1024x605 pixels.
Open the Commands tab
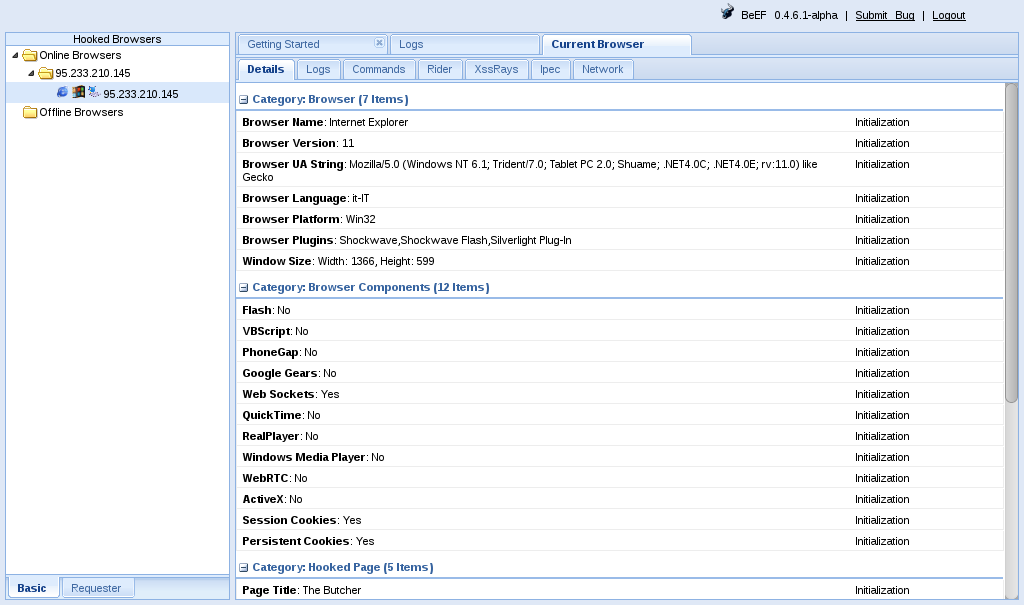[x=379, y=69]
